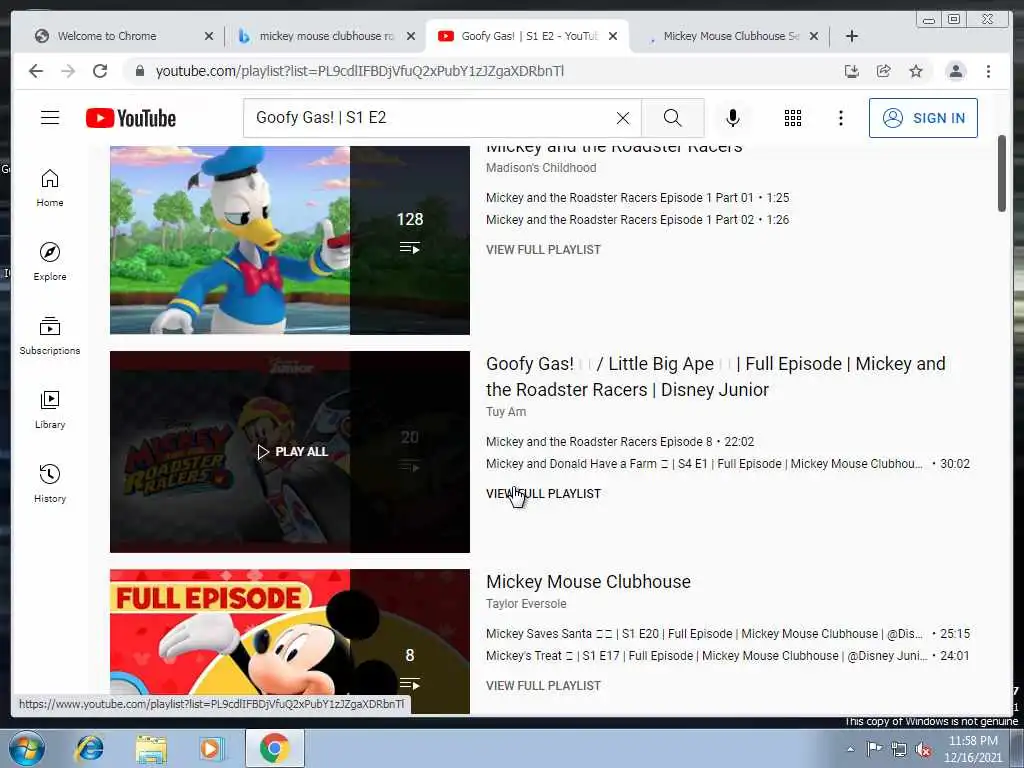
Task: Open Explore in the sidebar
Action: [50, 262]
